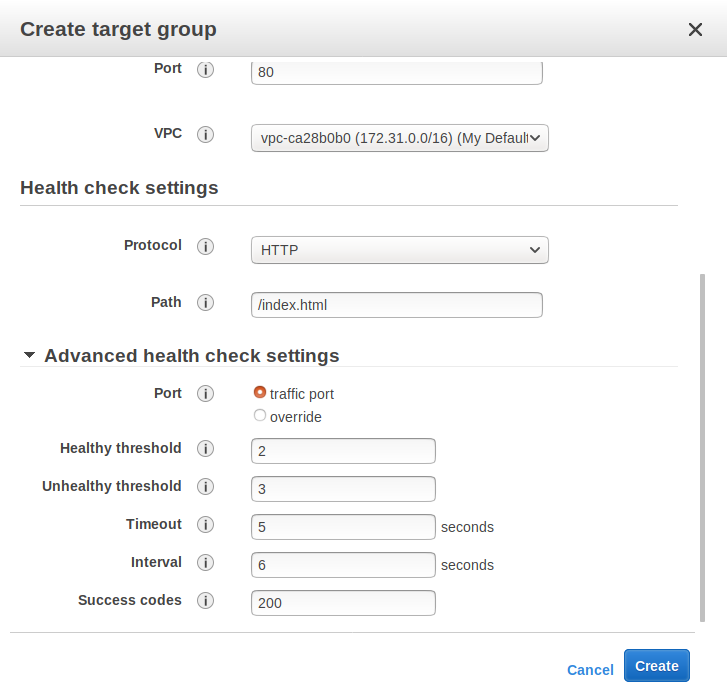Image resolution: width=727 pixels, height=697 pixels.
Task: Click the Healthy threshold info icon
Action: [205, 448]
